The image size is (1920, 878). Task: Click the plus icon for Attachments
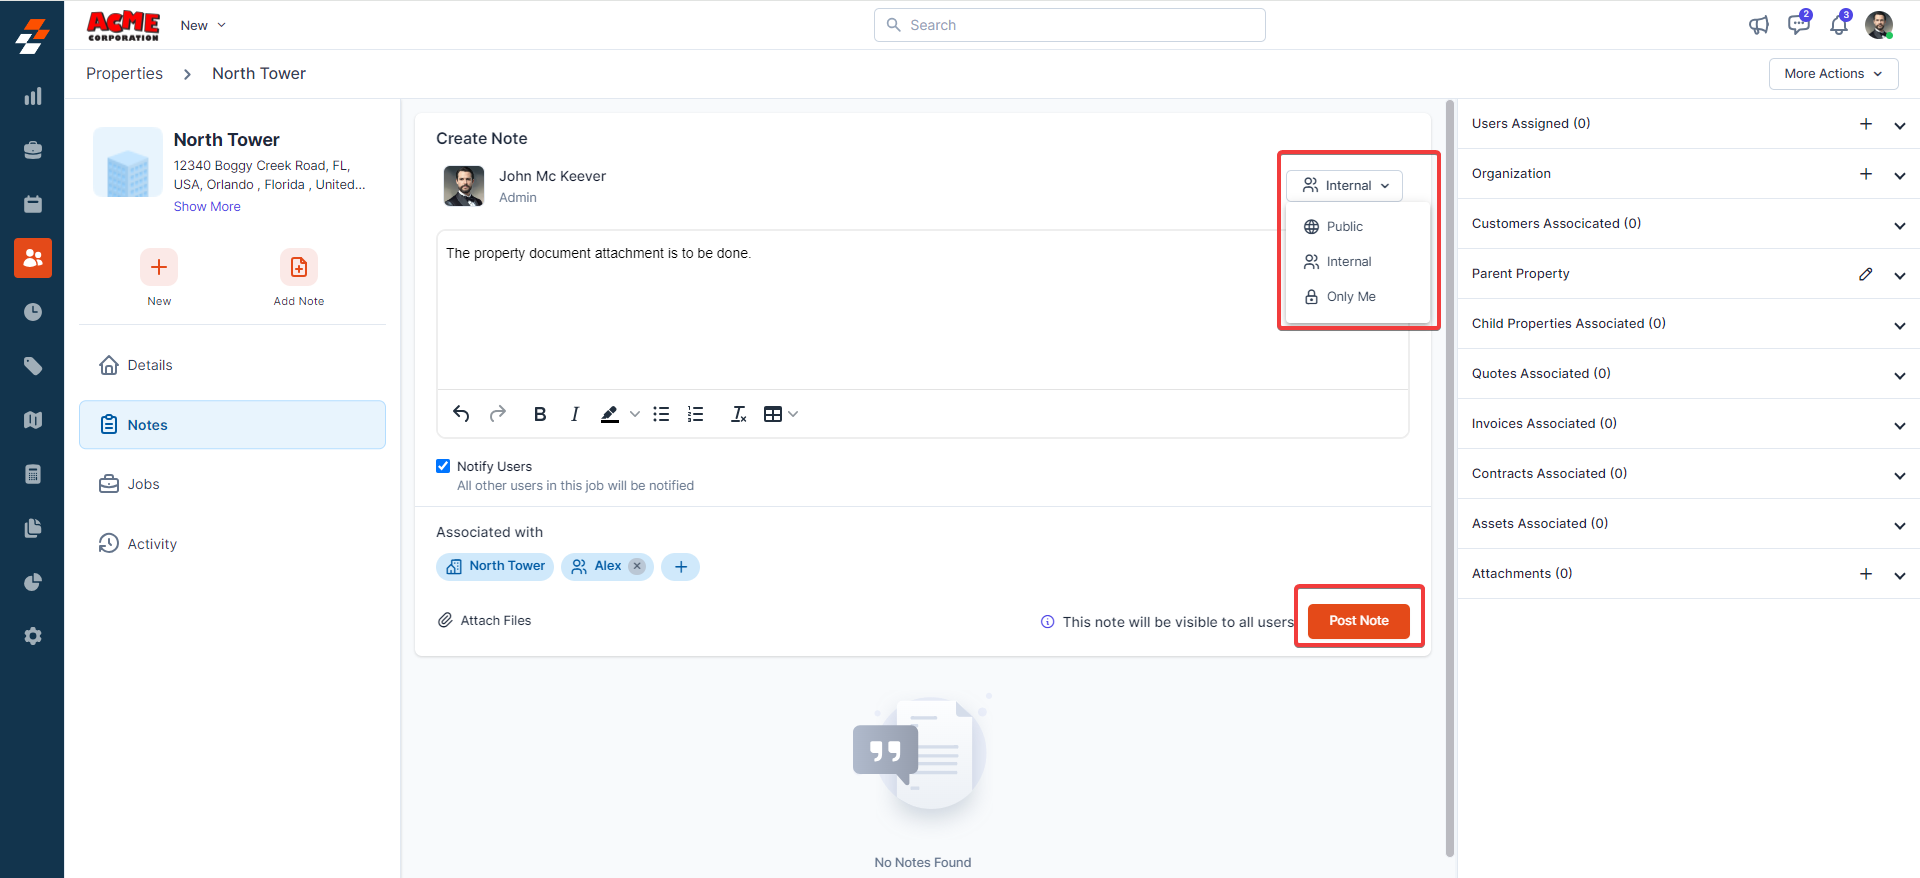point(1866,574)
